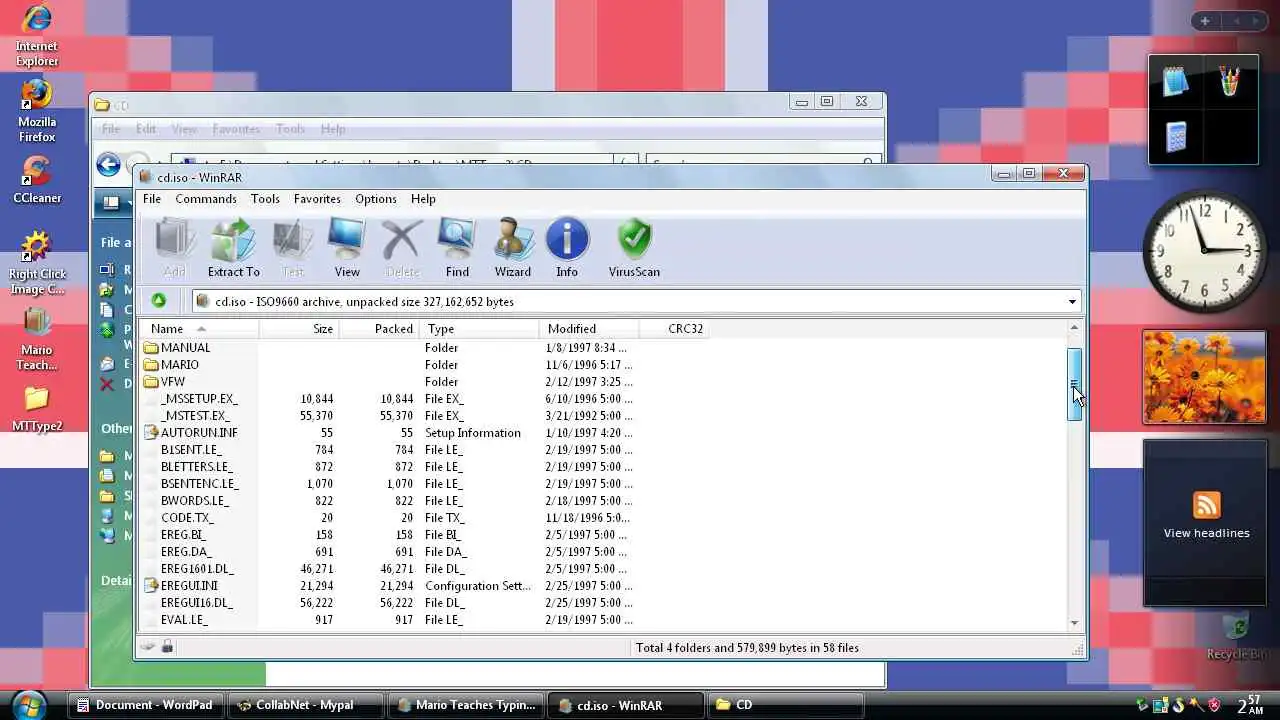Sort file list by Type column

(x=479, y=329)
